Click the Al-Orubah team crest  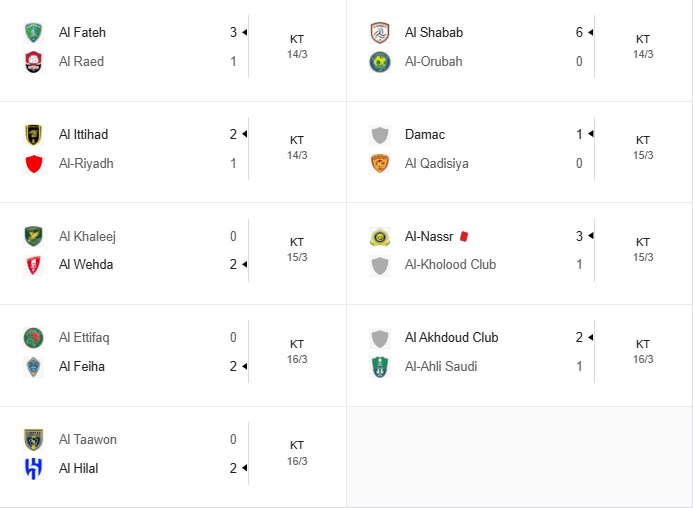pos(380,61)
